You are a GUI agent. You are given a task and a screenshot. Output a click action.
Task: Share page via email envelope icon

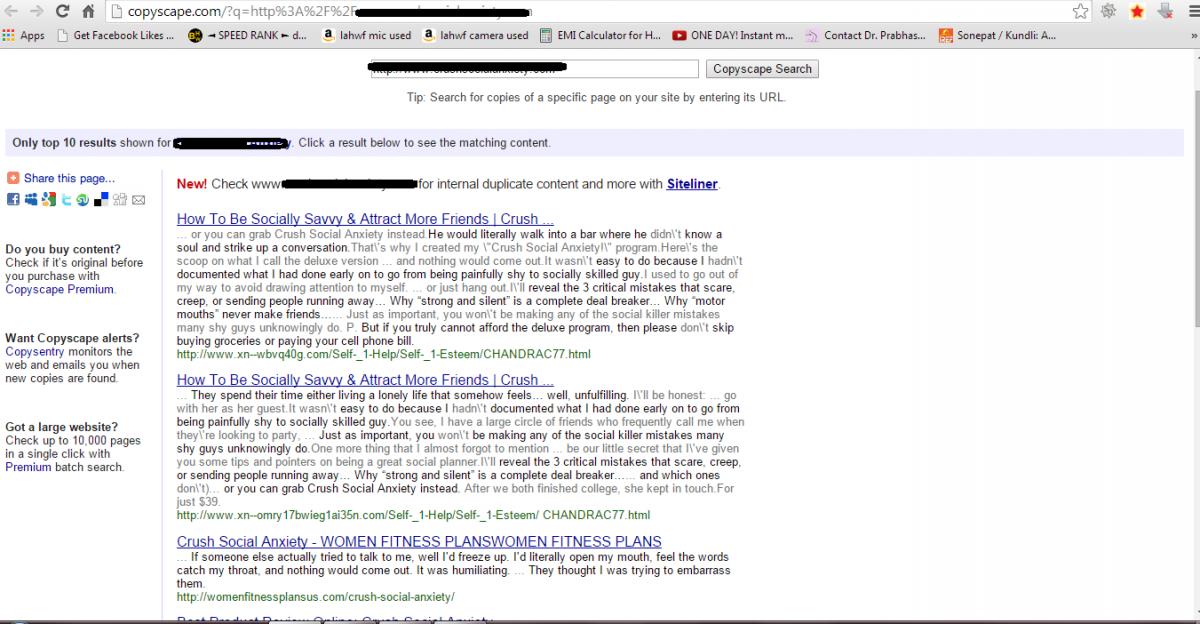coord(138,199)
